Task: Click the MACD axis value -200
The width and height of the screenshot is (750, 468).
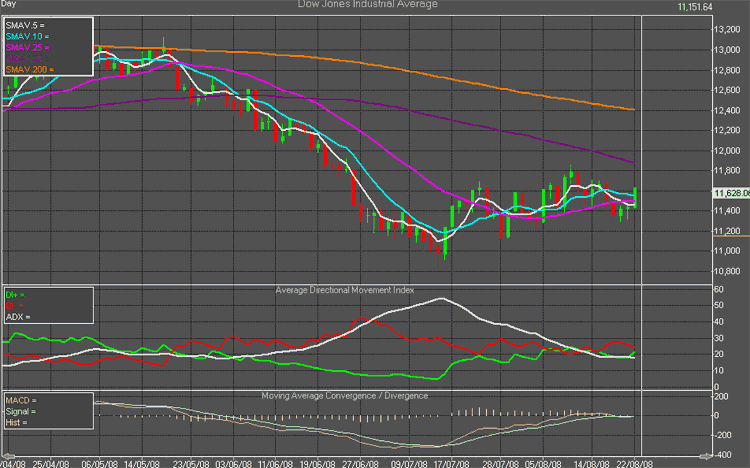Action: pyautogui.click(x=721, y=435)
